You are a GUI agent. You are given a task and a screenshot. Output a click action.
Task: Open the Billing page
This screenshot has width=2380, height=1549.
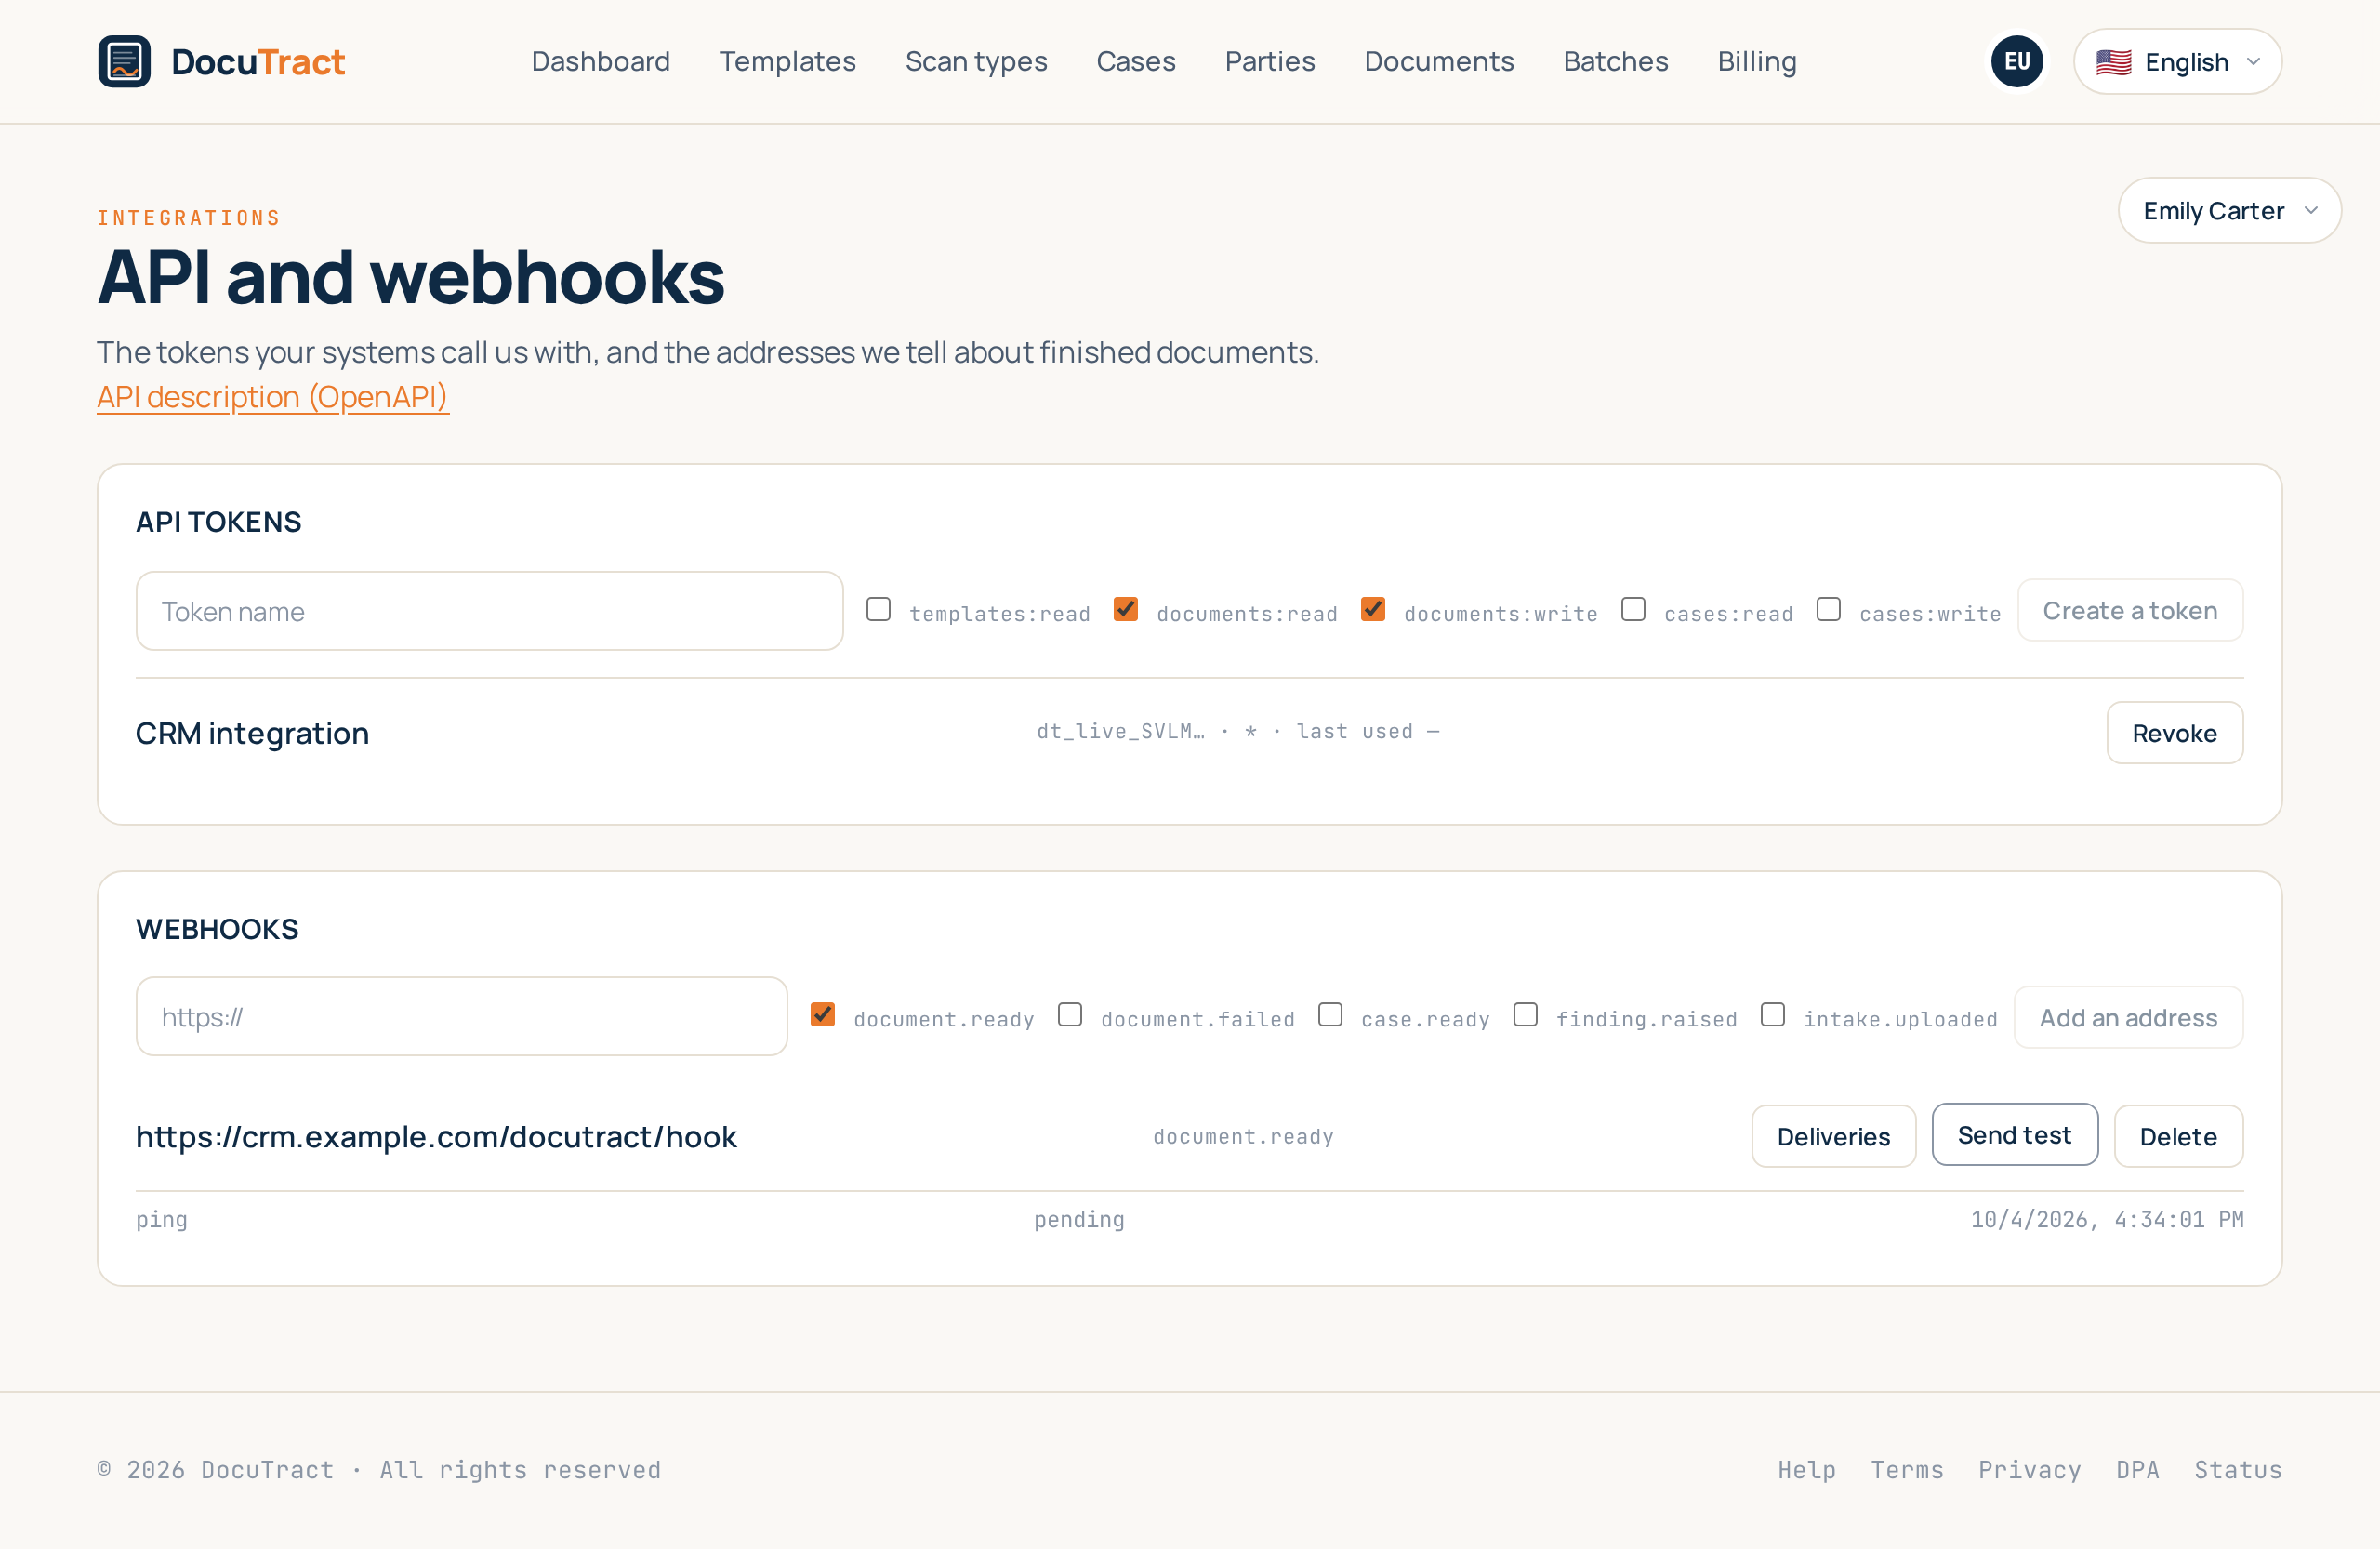click(1757, 62)
